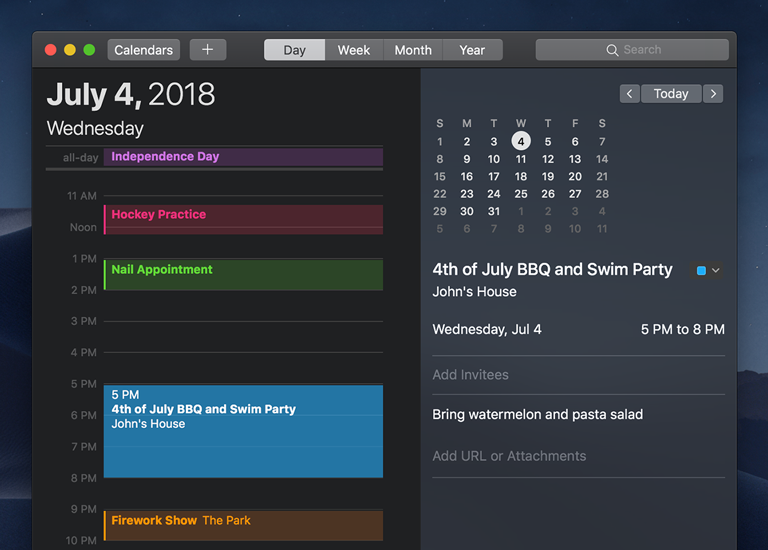The image size is (768, 550).
Task: Select July 13 in mini calendar
Action: click(x=575, y=159)
